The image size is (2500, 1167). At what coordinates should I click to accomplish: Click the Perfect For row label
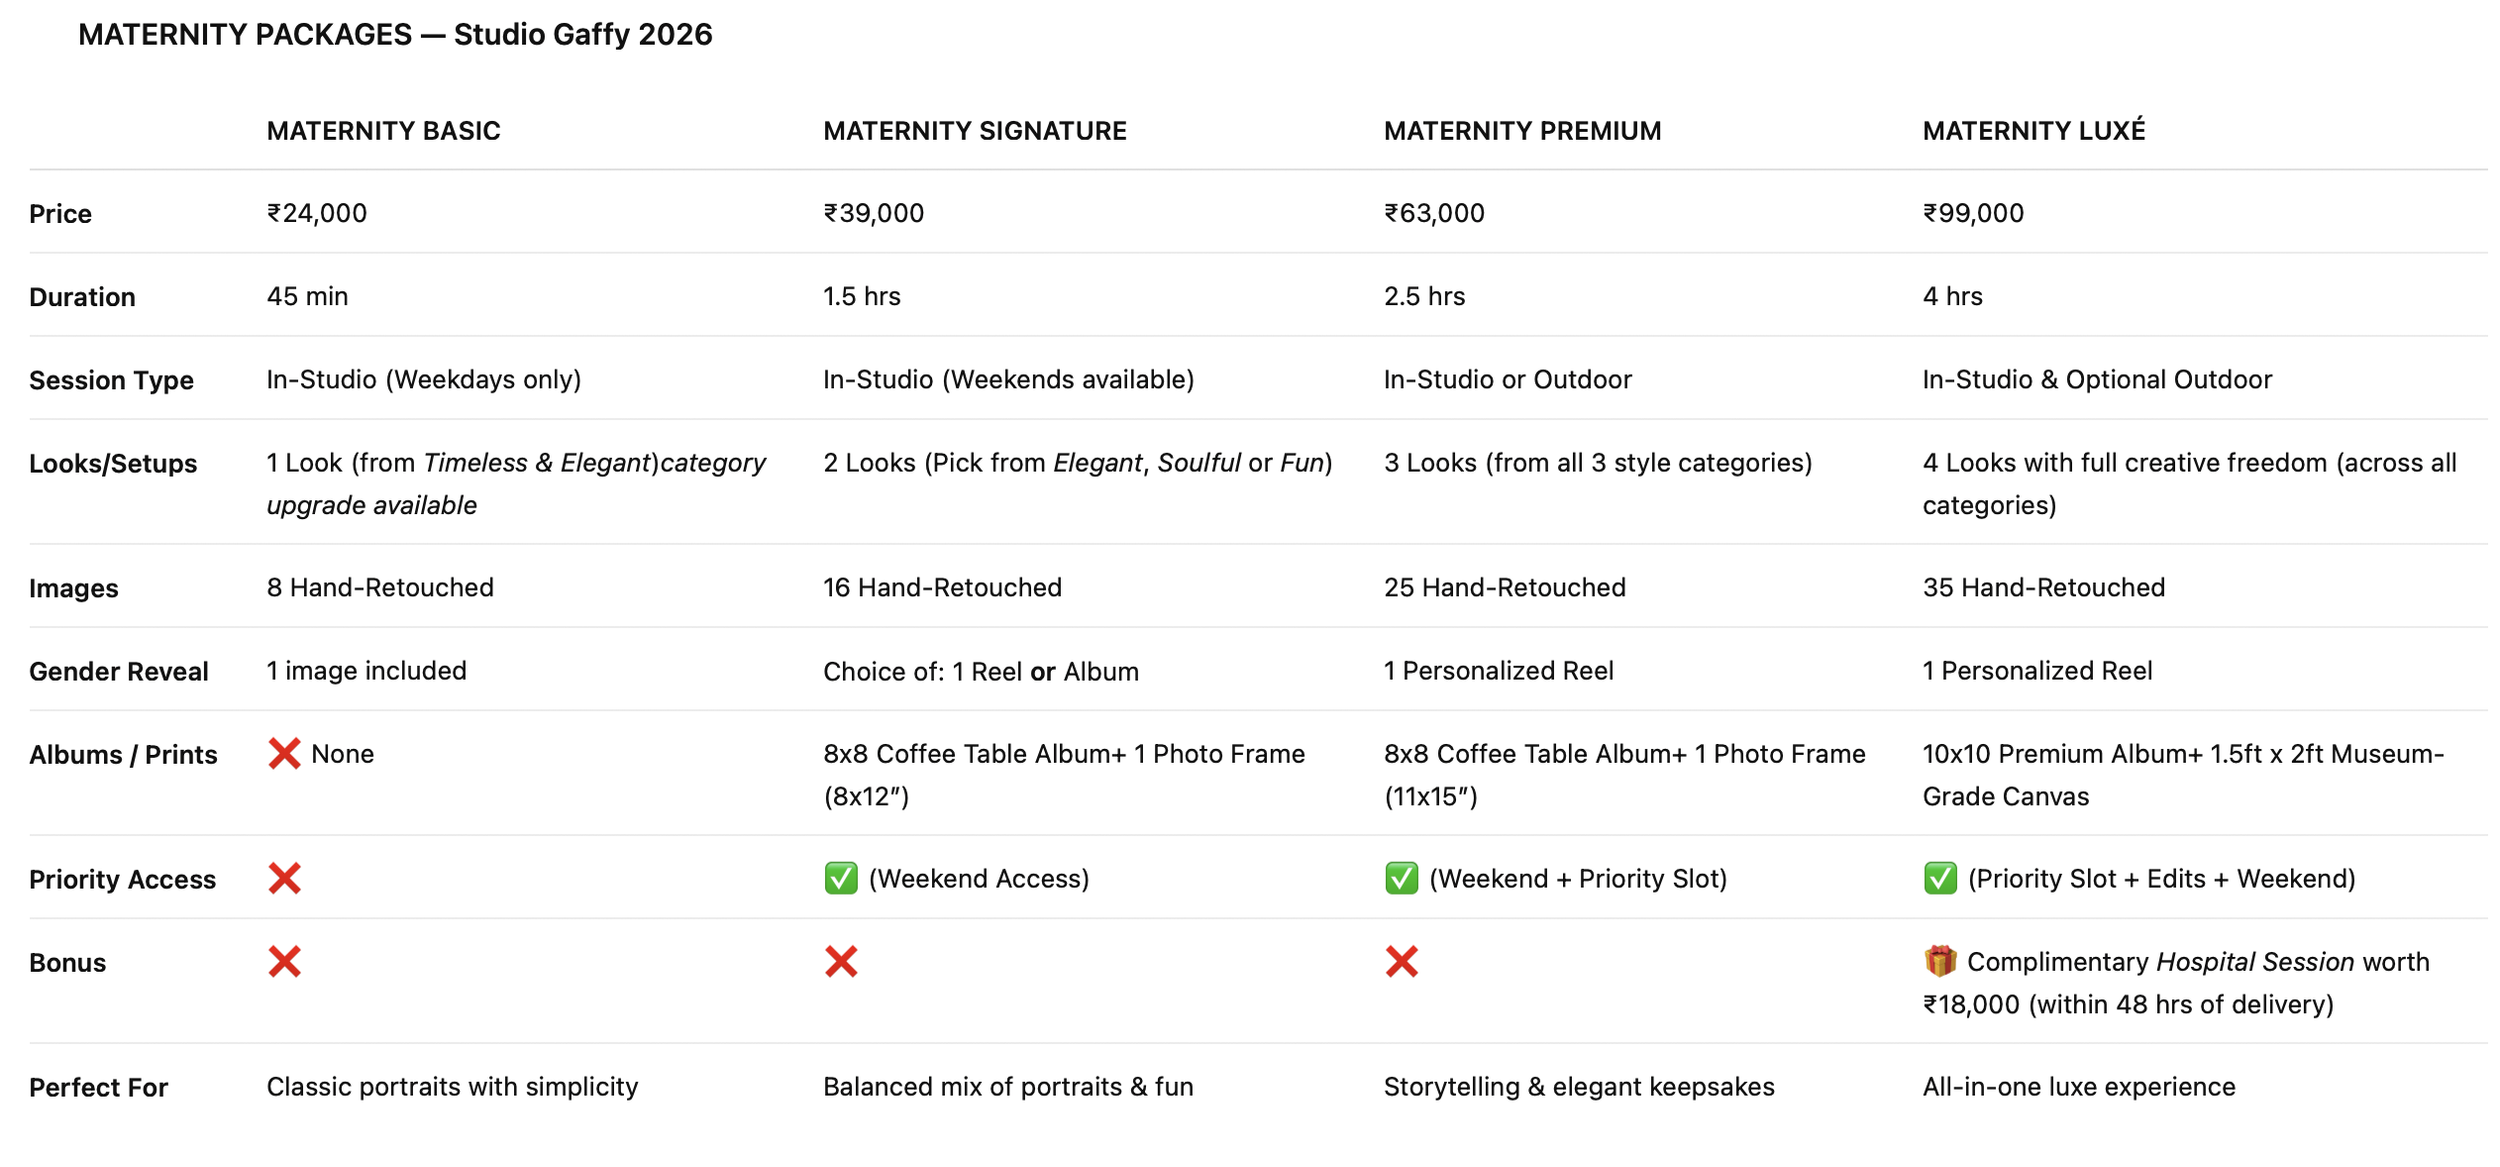pyautogui.click(x=98, y=1088)
